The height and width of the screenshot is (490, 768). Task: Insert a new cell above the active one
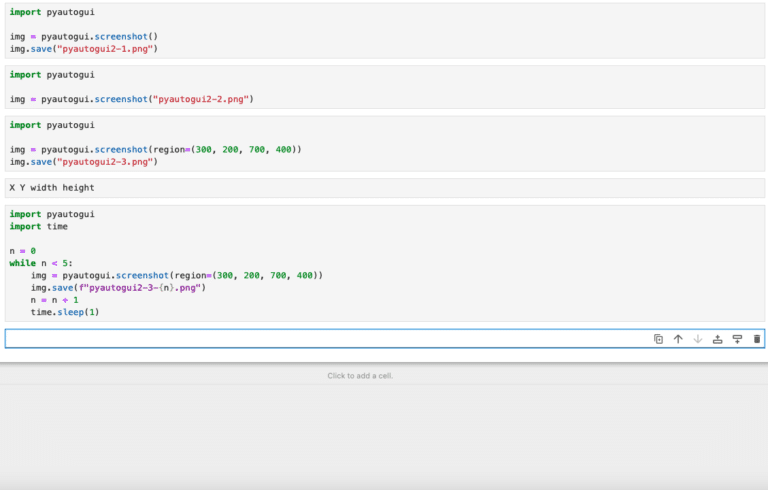717,339
